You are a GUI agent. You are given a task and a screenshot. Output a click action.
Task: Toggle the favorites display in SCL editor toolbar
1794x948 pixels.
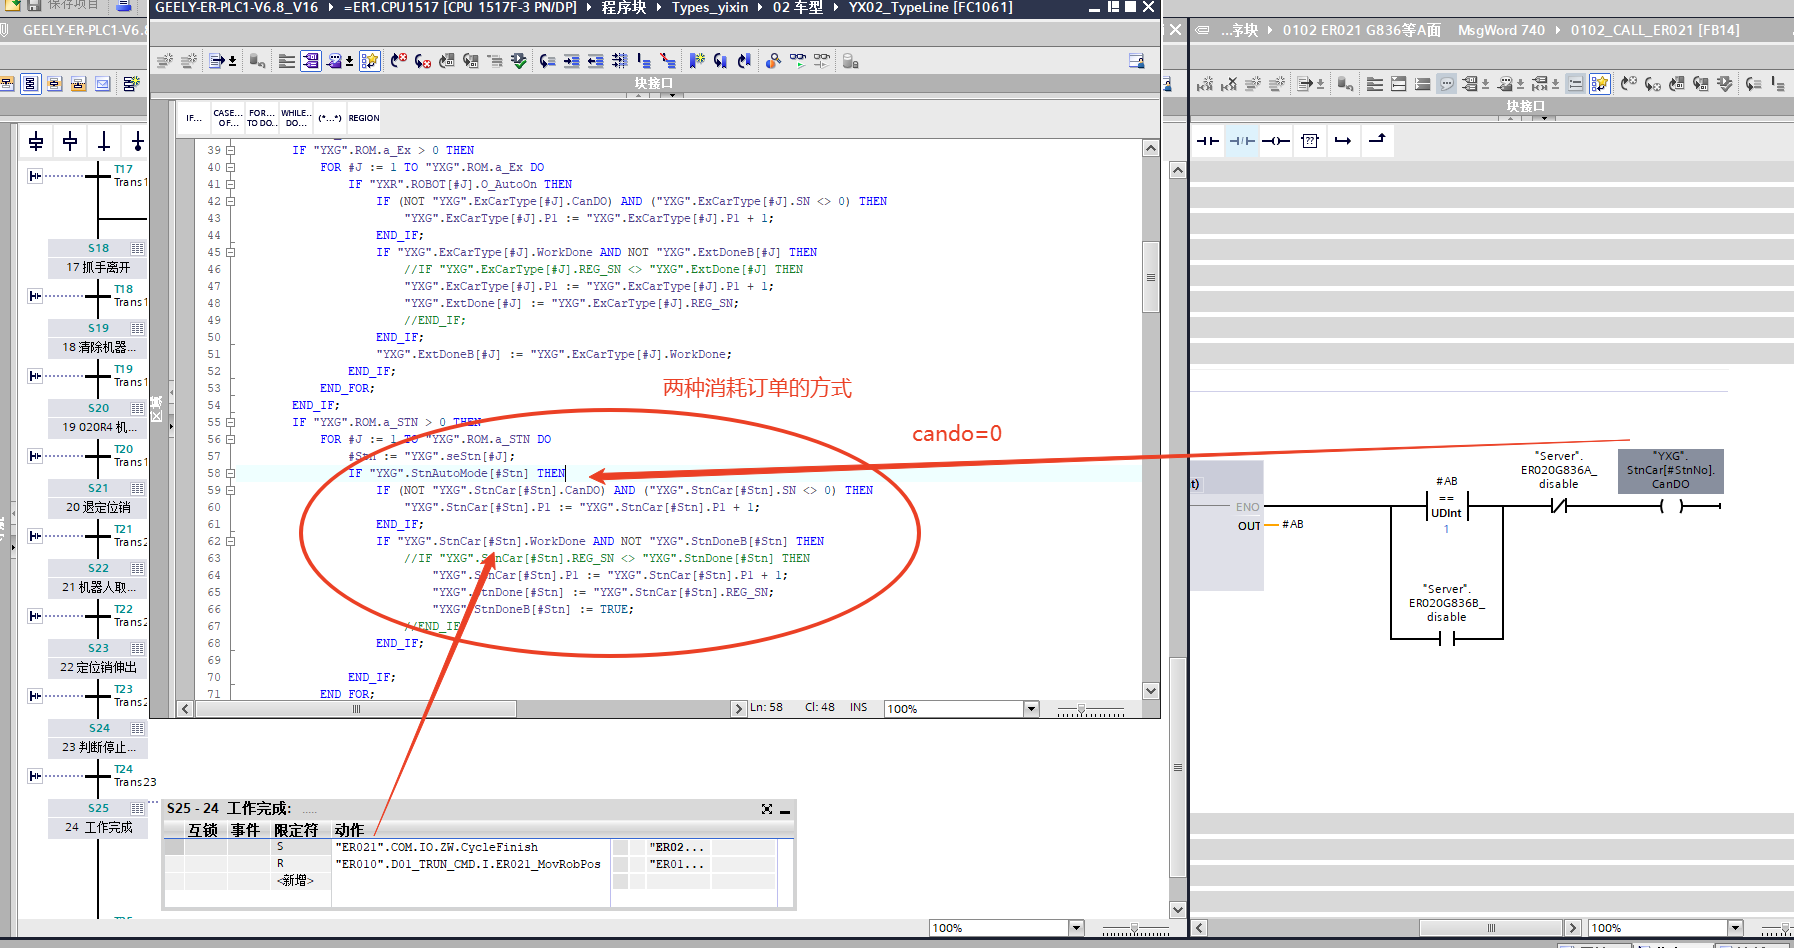(369, 61)
